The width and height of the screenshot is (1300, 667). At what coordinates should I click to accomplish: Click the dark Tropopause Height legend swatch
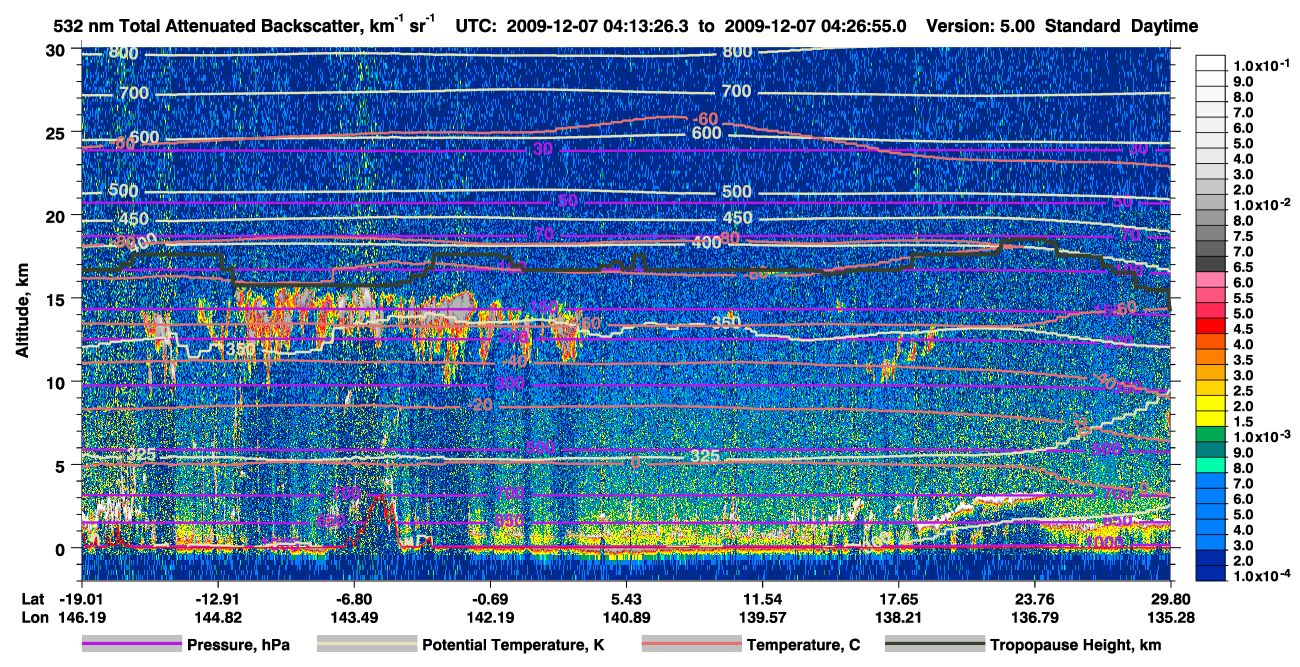(x=935, y=644)
